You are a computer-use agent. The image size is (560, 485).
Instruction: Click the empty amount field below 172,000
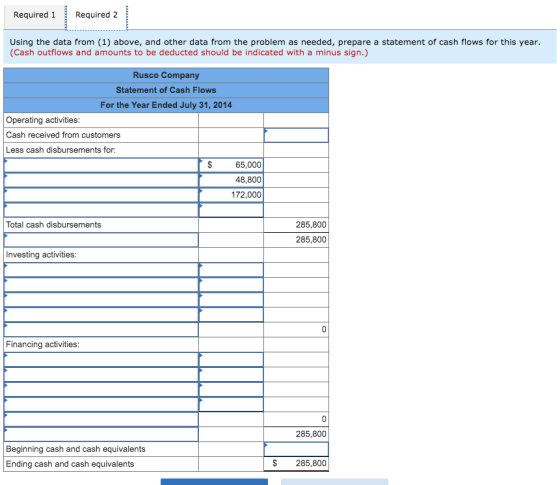(231, 210)
